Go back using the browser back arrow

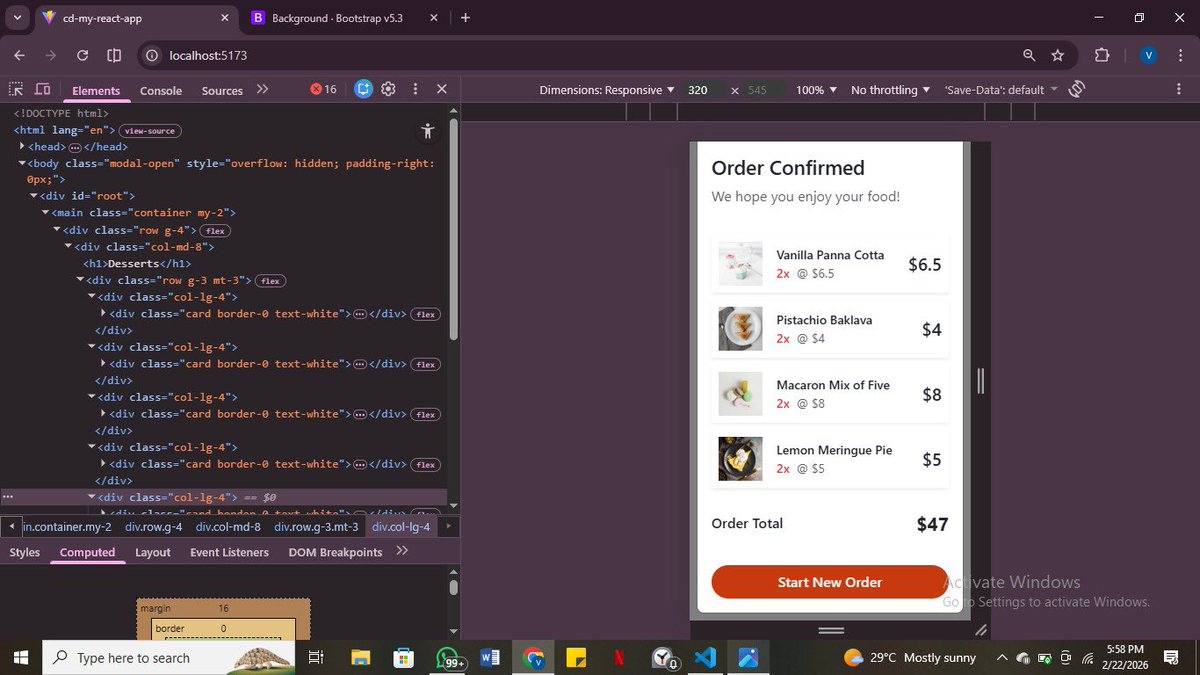(21, 55)
